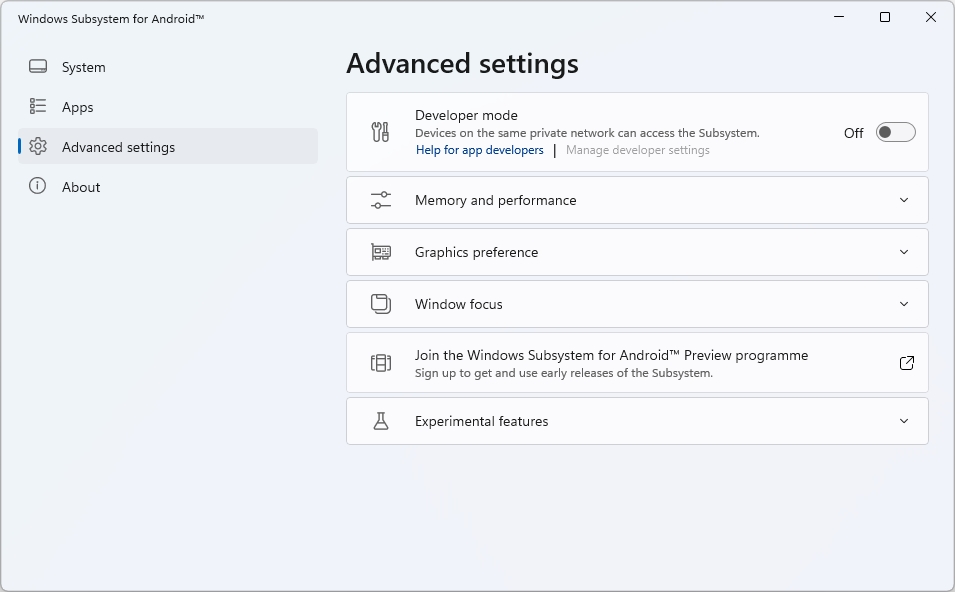Click the Window focus icon
Image resolution: width=955 pixels, height=592 pixels.
381,304
